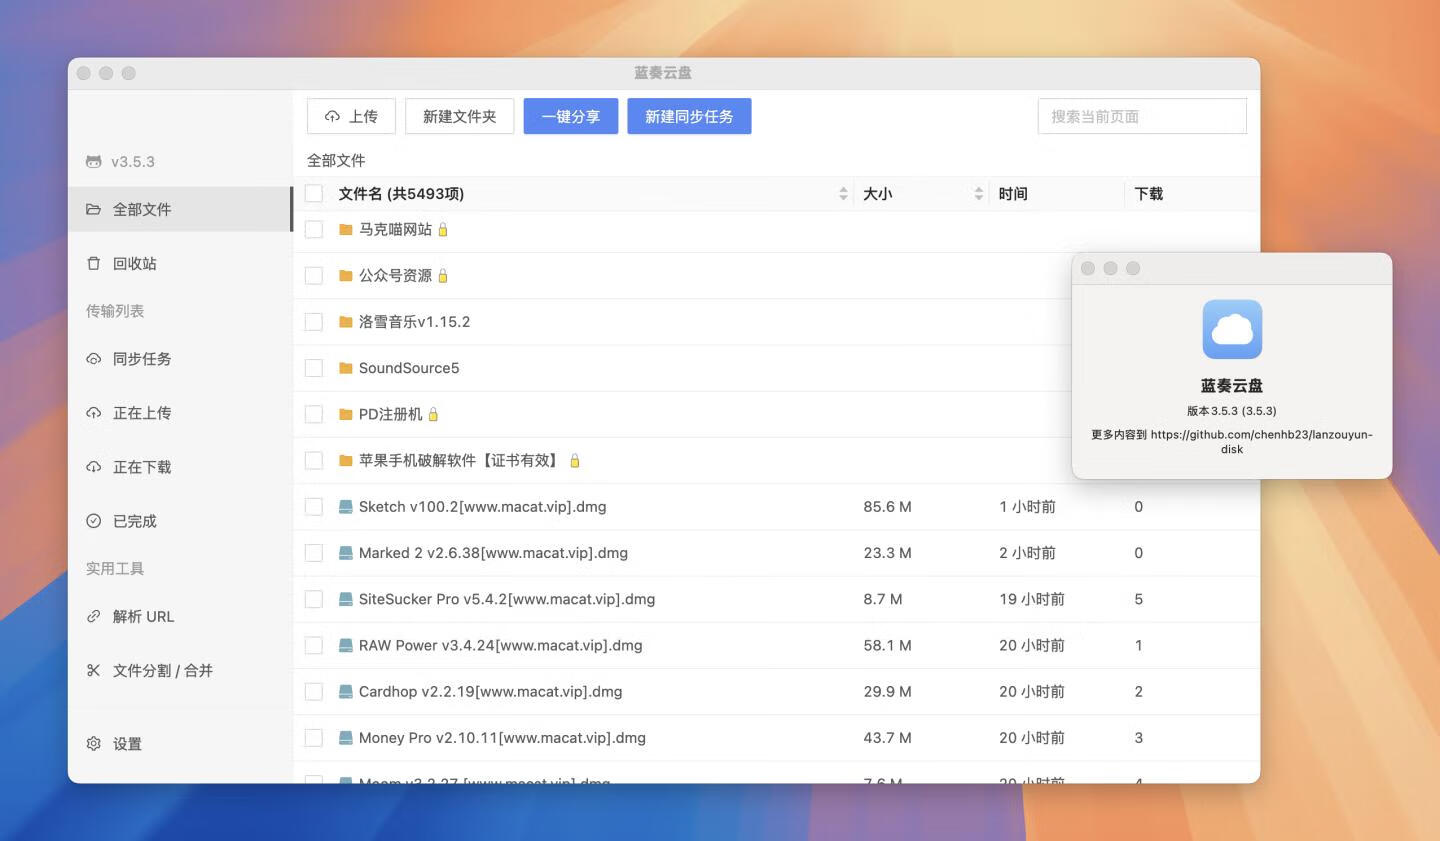Select the checkbox for Cardhop v2.2.19
1440x841 pixels.
tap(314, 692)
